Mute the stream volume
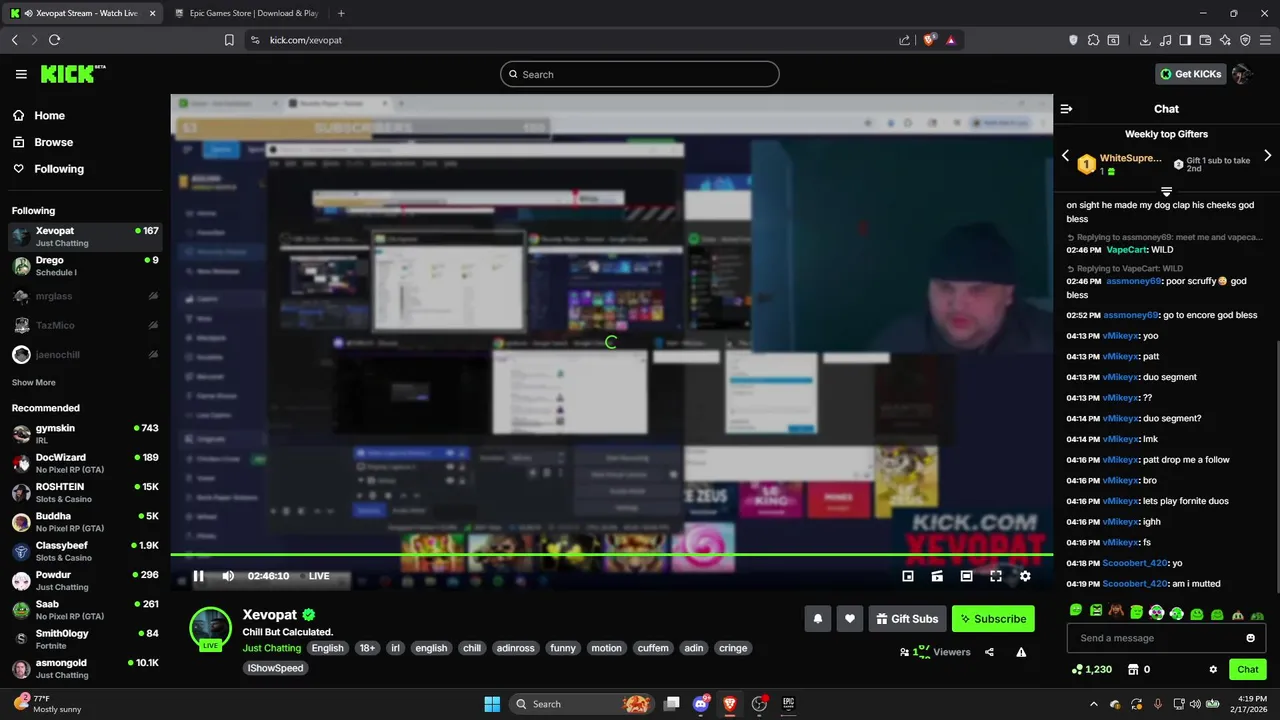Screen dimensions: 1280x720 228,576
